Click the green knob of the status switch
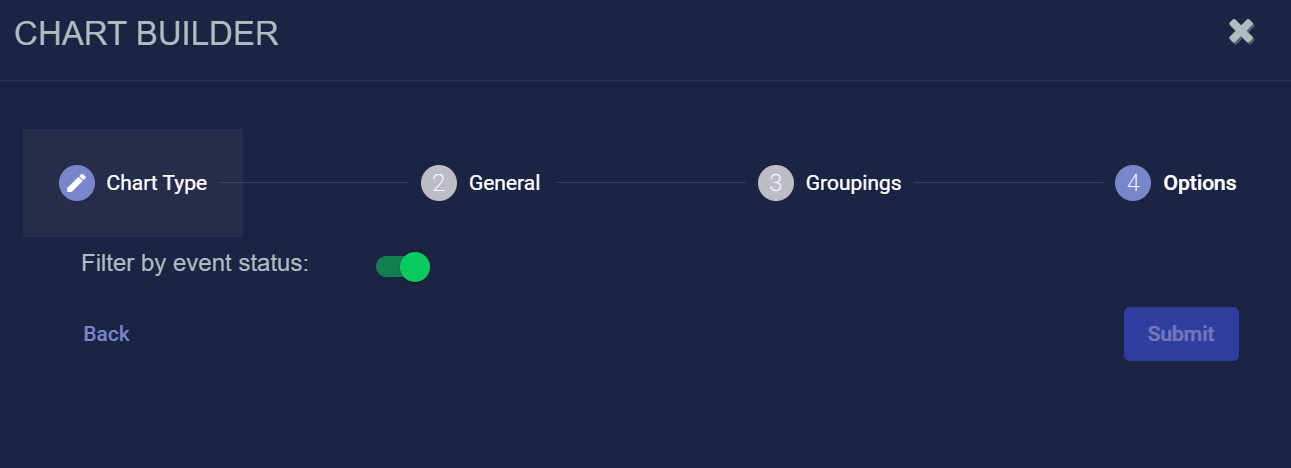The image size is (1291, 468). tap(414, 267)
